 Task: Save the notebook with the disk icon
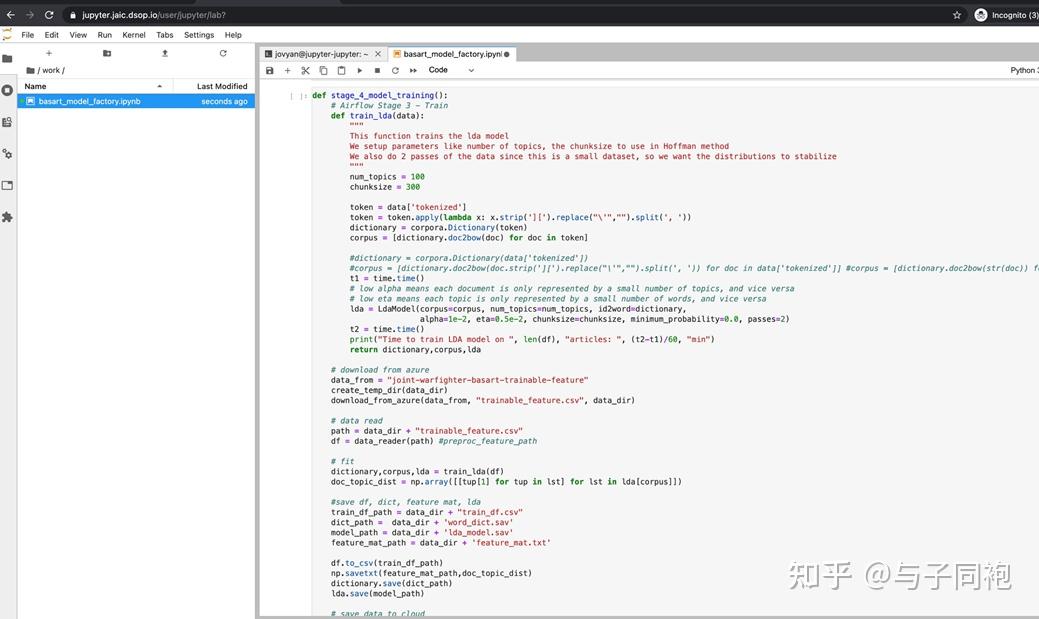[270, 70]
